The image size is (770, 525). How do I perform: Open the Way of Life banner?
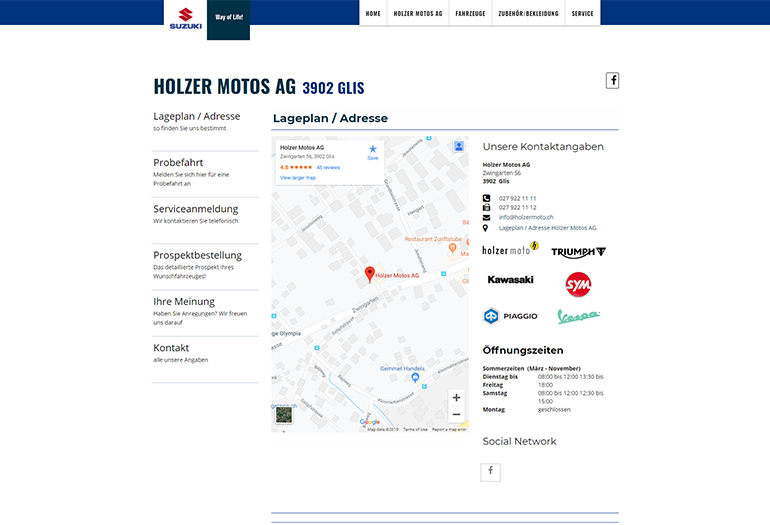click(x=228, y=20)
